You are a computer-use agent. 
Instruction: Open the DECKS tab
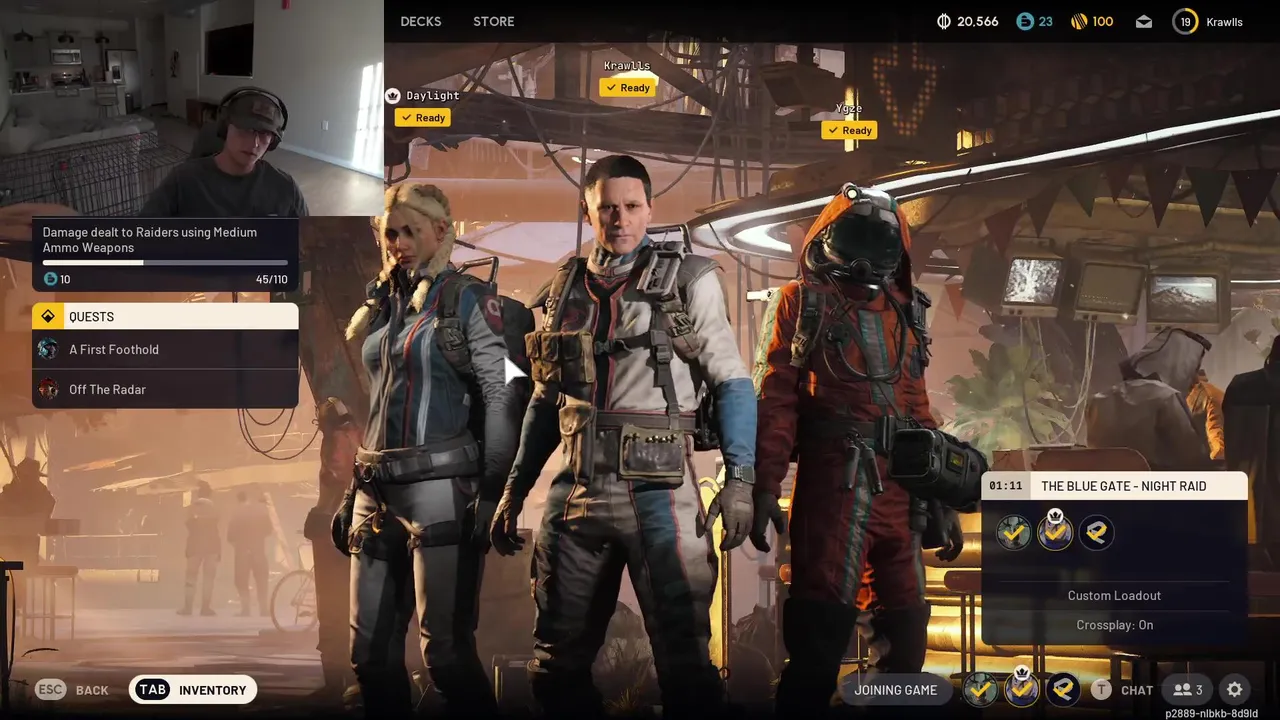click(x=420, y=21)
